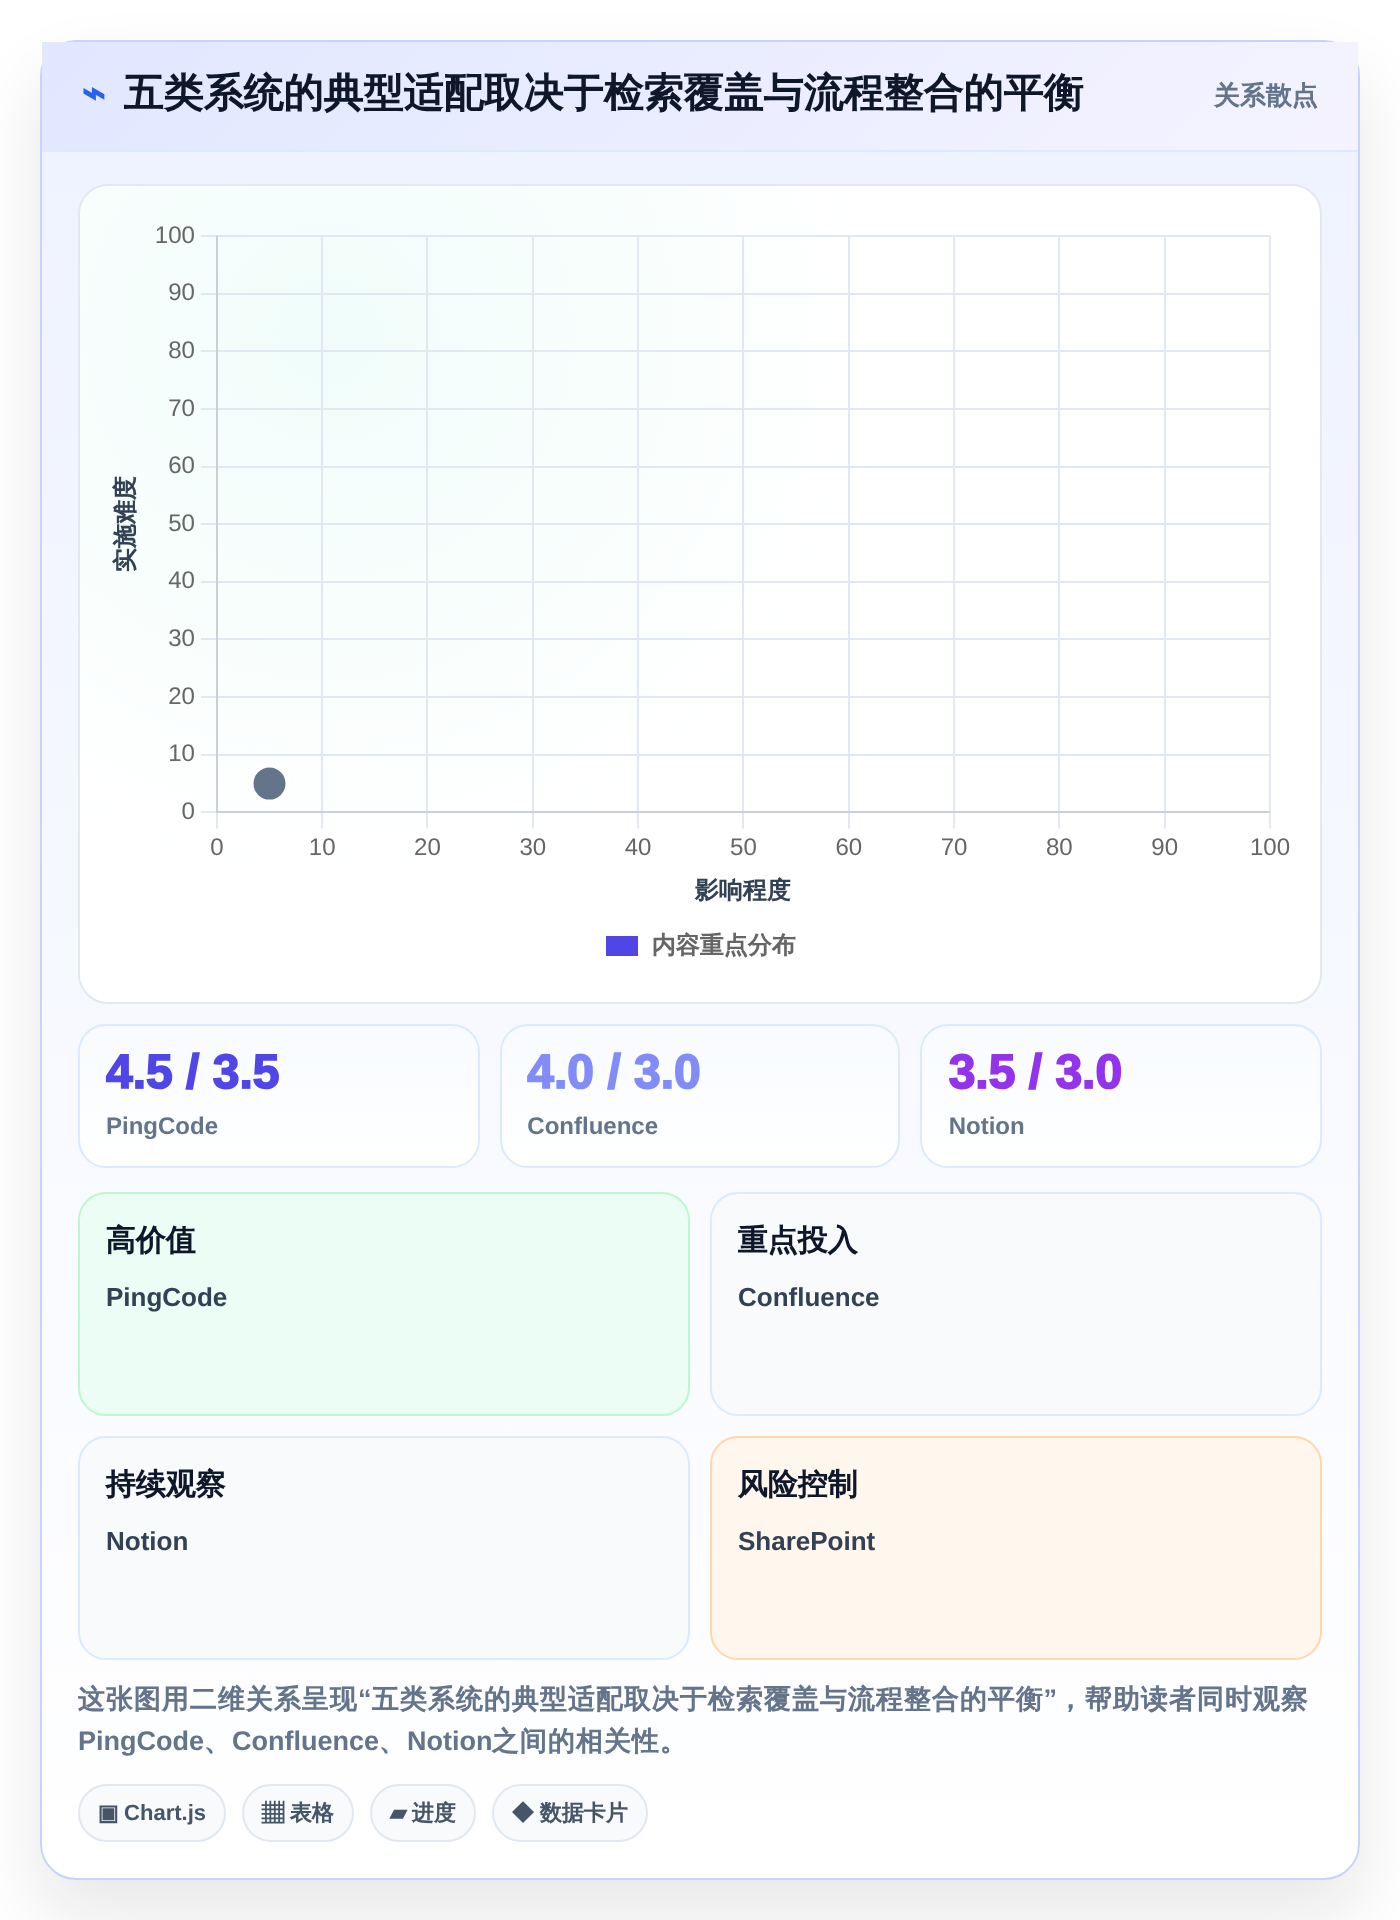This screenshot has height=1920, width=1400.
Task: Open the 重点投入 quadrant card
Action: (1016, 1304)
